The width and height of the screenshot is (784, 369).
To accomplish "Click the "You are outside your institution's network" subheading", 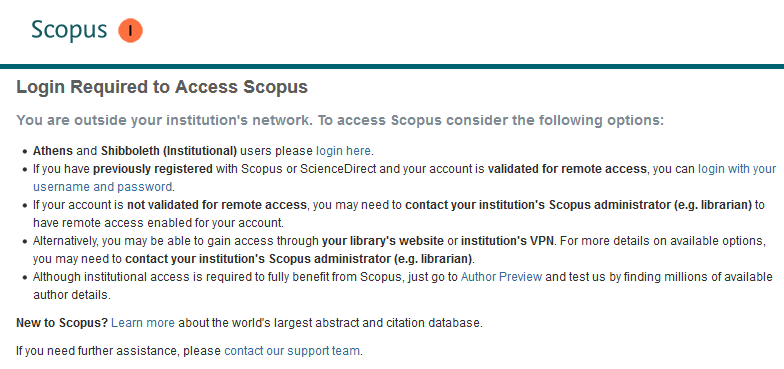I will pyautogui.click(x=340, y=120).
